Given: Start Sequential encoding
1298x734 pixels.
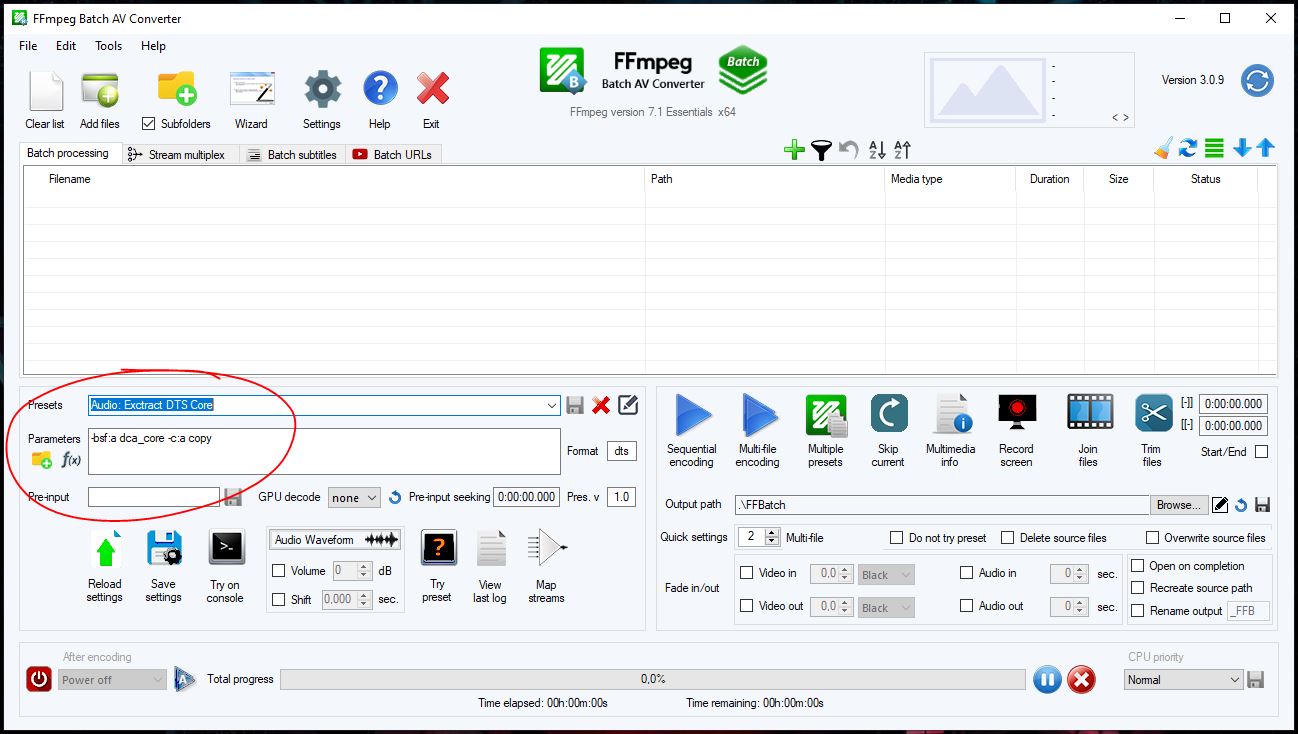Looking at the screenshot, I should point(691,415).
